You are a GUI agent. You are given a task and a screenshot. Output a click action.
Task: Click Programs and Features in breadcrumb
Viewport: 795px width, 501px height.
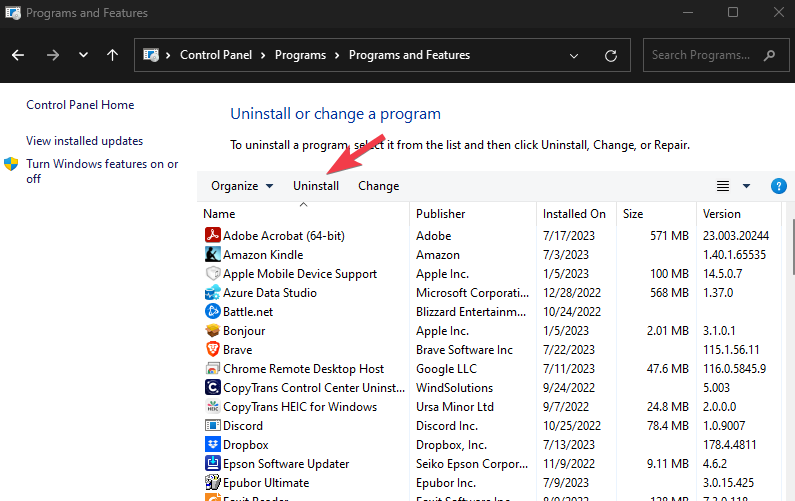coord(409,55)
